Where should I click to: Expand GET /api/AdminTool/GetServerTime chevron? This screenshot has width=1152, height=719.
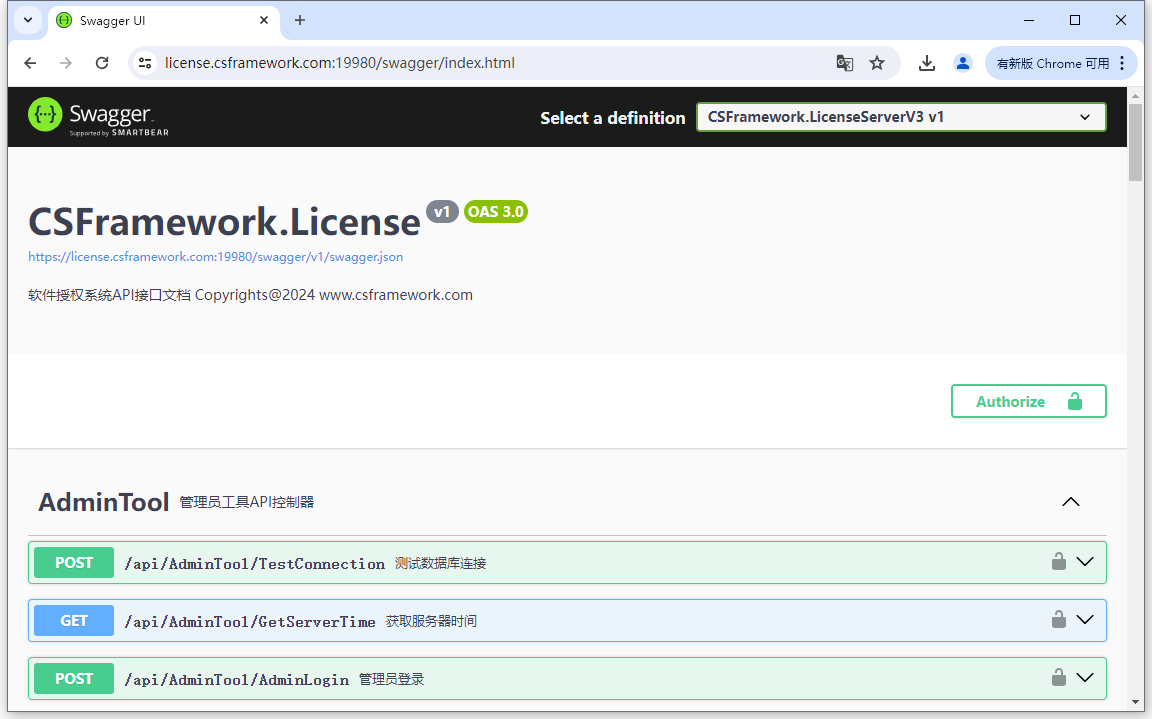(1085, 621)
